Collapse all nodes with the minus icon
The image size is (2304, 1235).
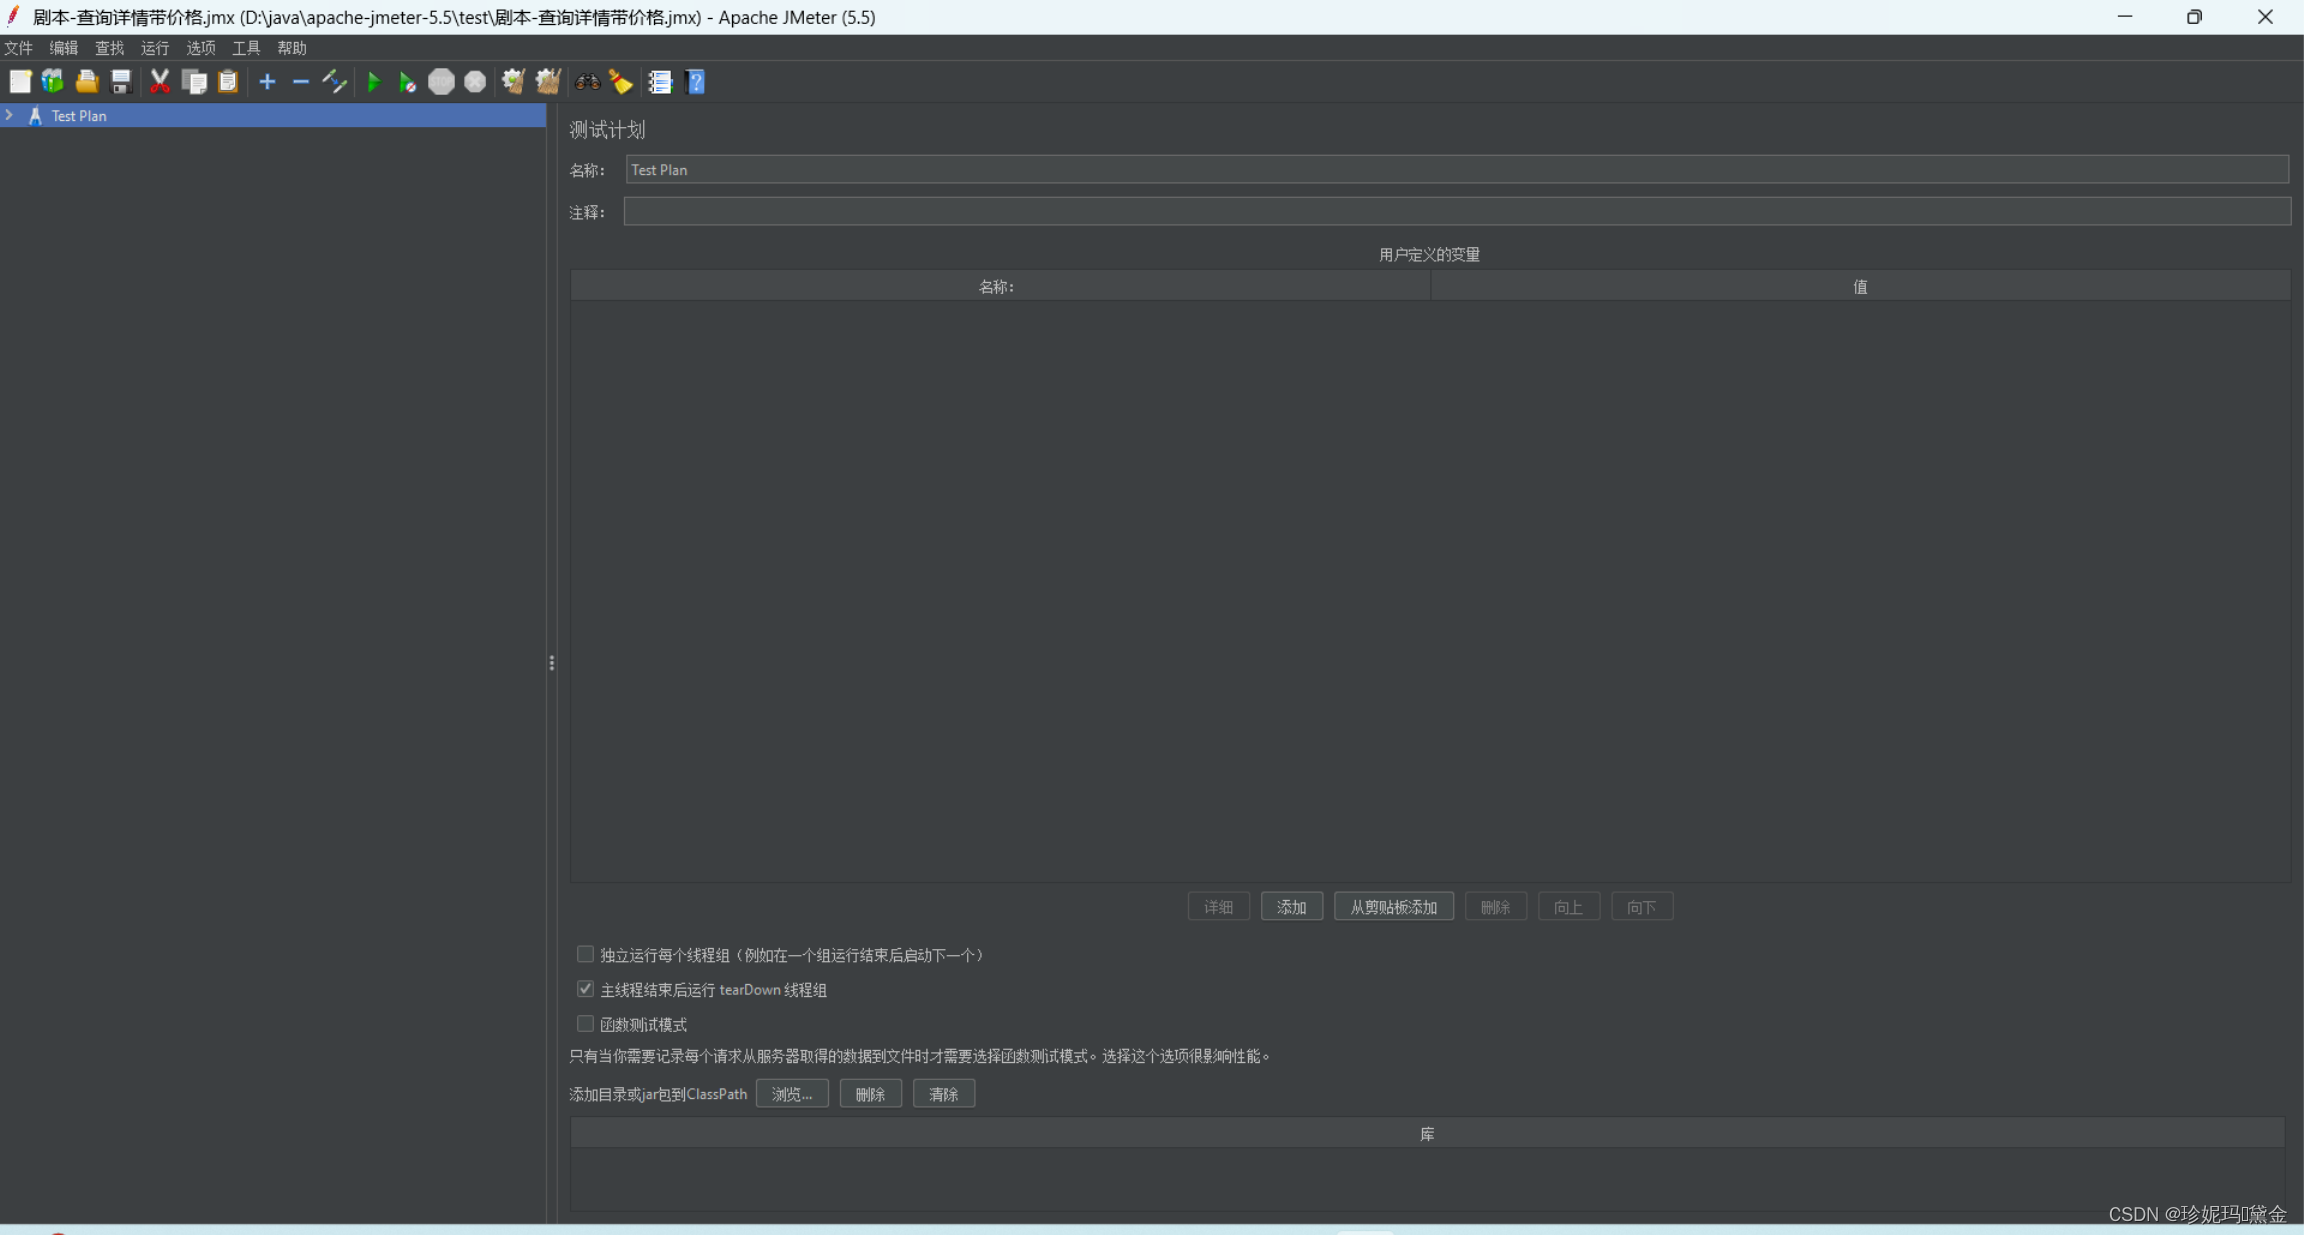coord(301,82)
